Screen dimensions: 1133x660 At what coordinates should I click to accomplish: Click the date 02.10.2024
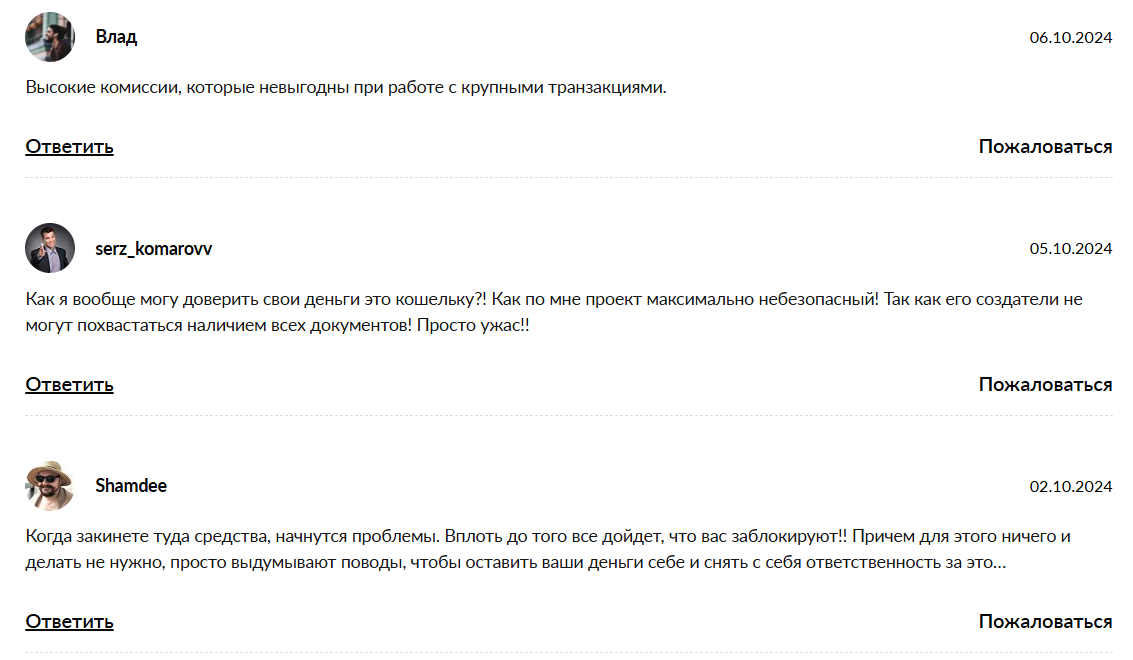[1071, 487]
